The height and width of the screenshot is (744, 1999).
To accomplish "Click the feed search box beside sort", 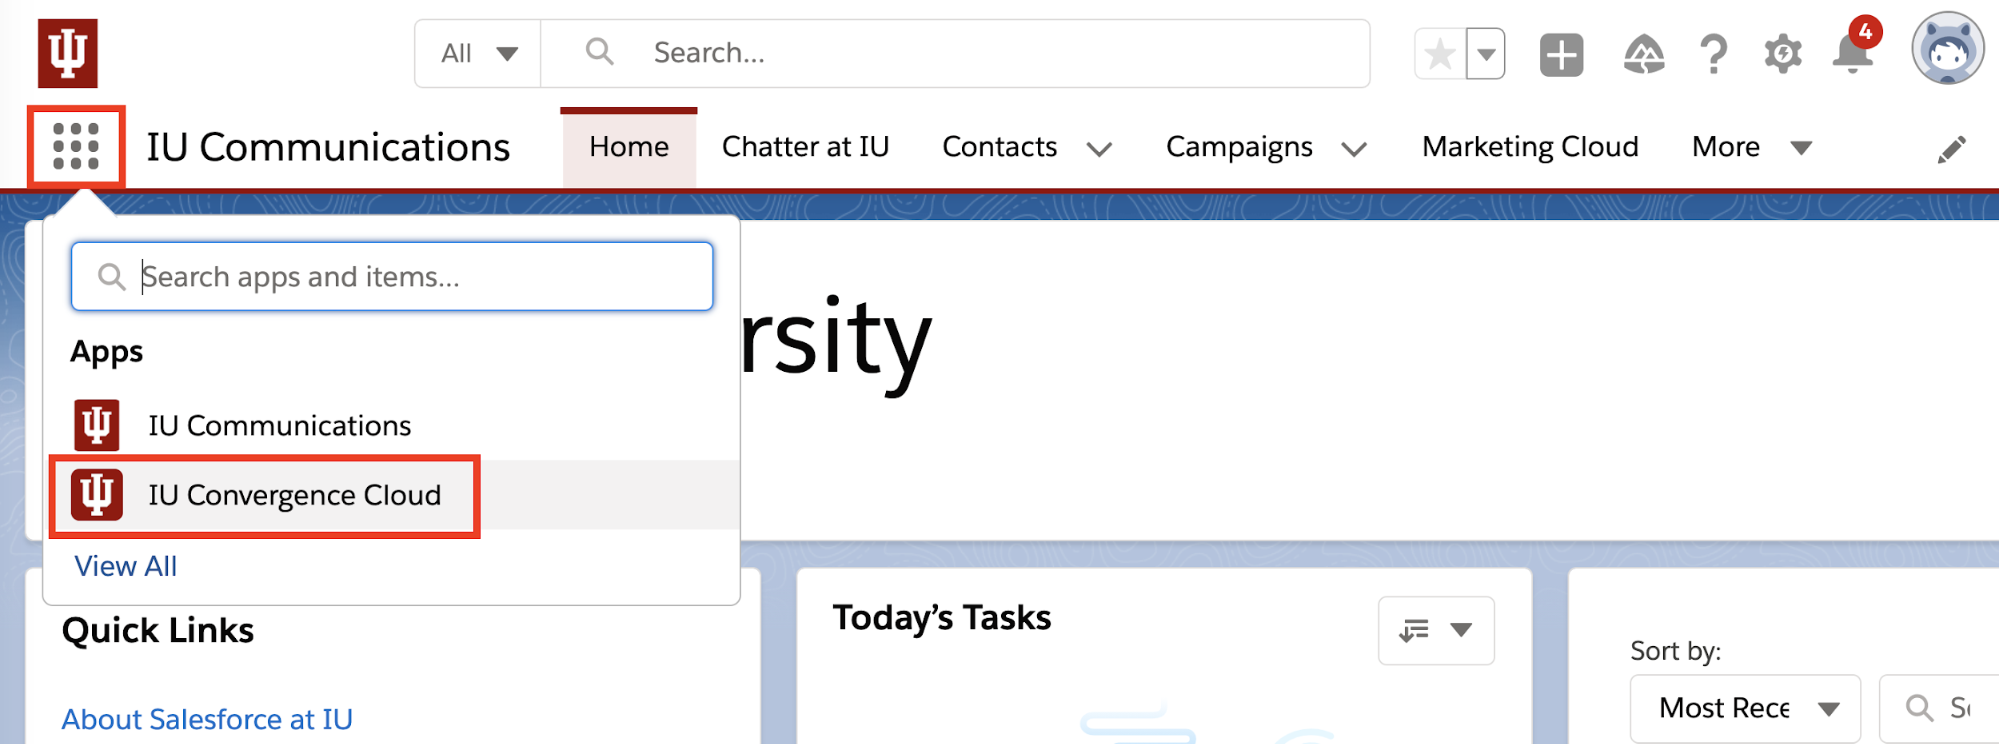I will [1939, 708].
